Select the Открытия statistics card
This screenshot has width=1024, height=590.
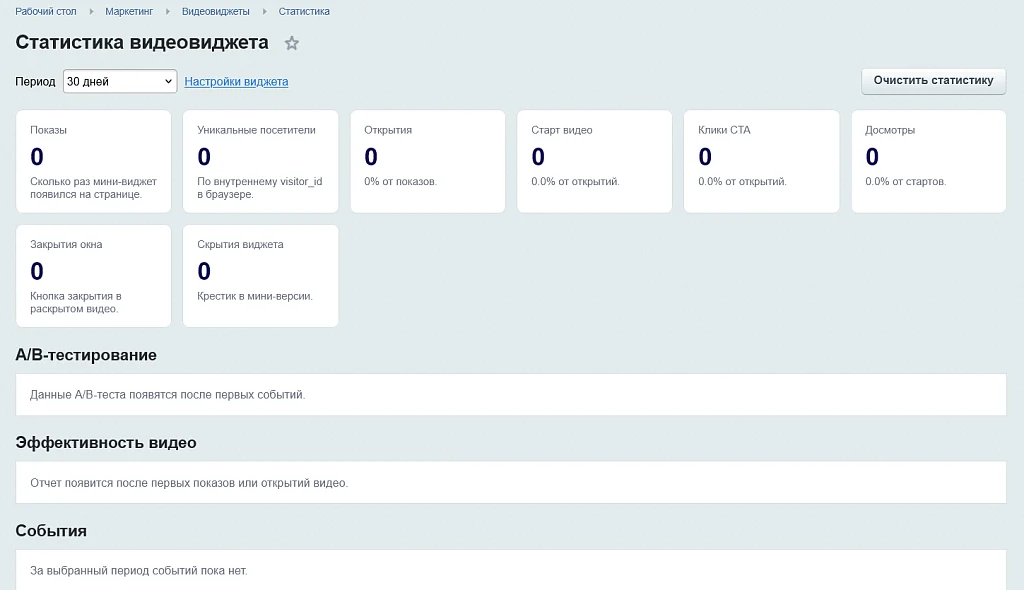pos(428,161)
